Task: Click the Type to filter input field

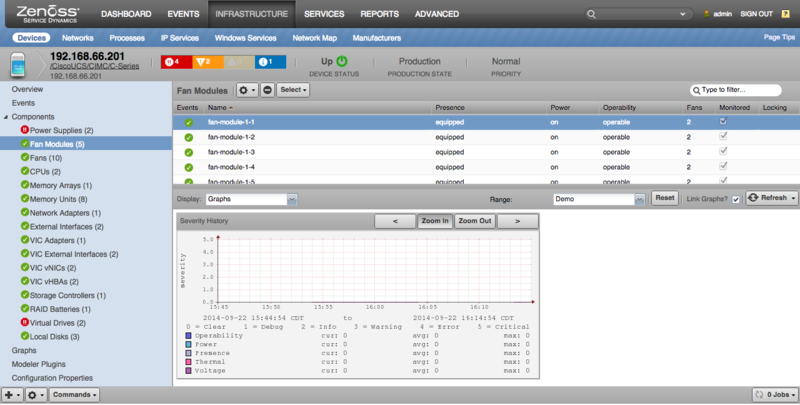Action: [x=736, y=90]
